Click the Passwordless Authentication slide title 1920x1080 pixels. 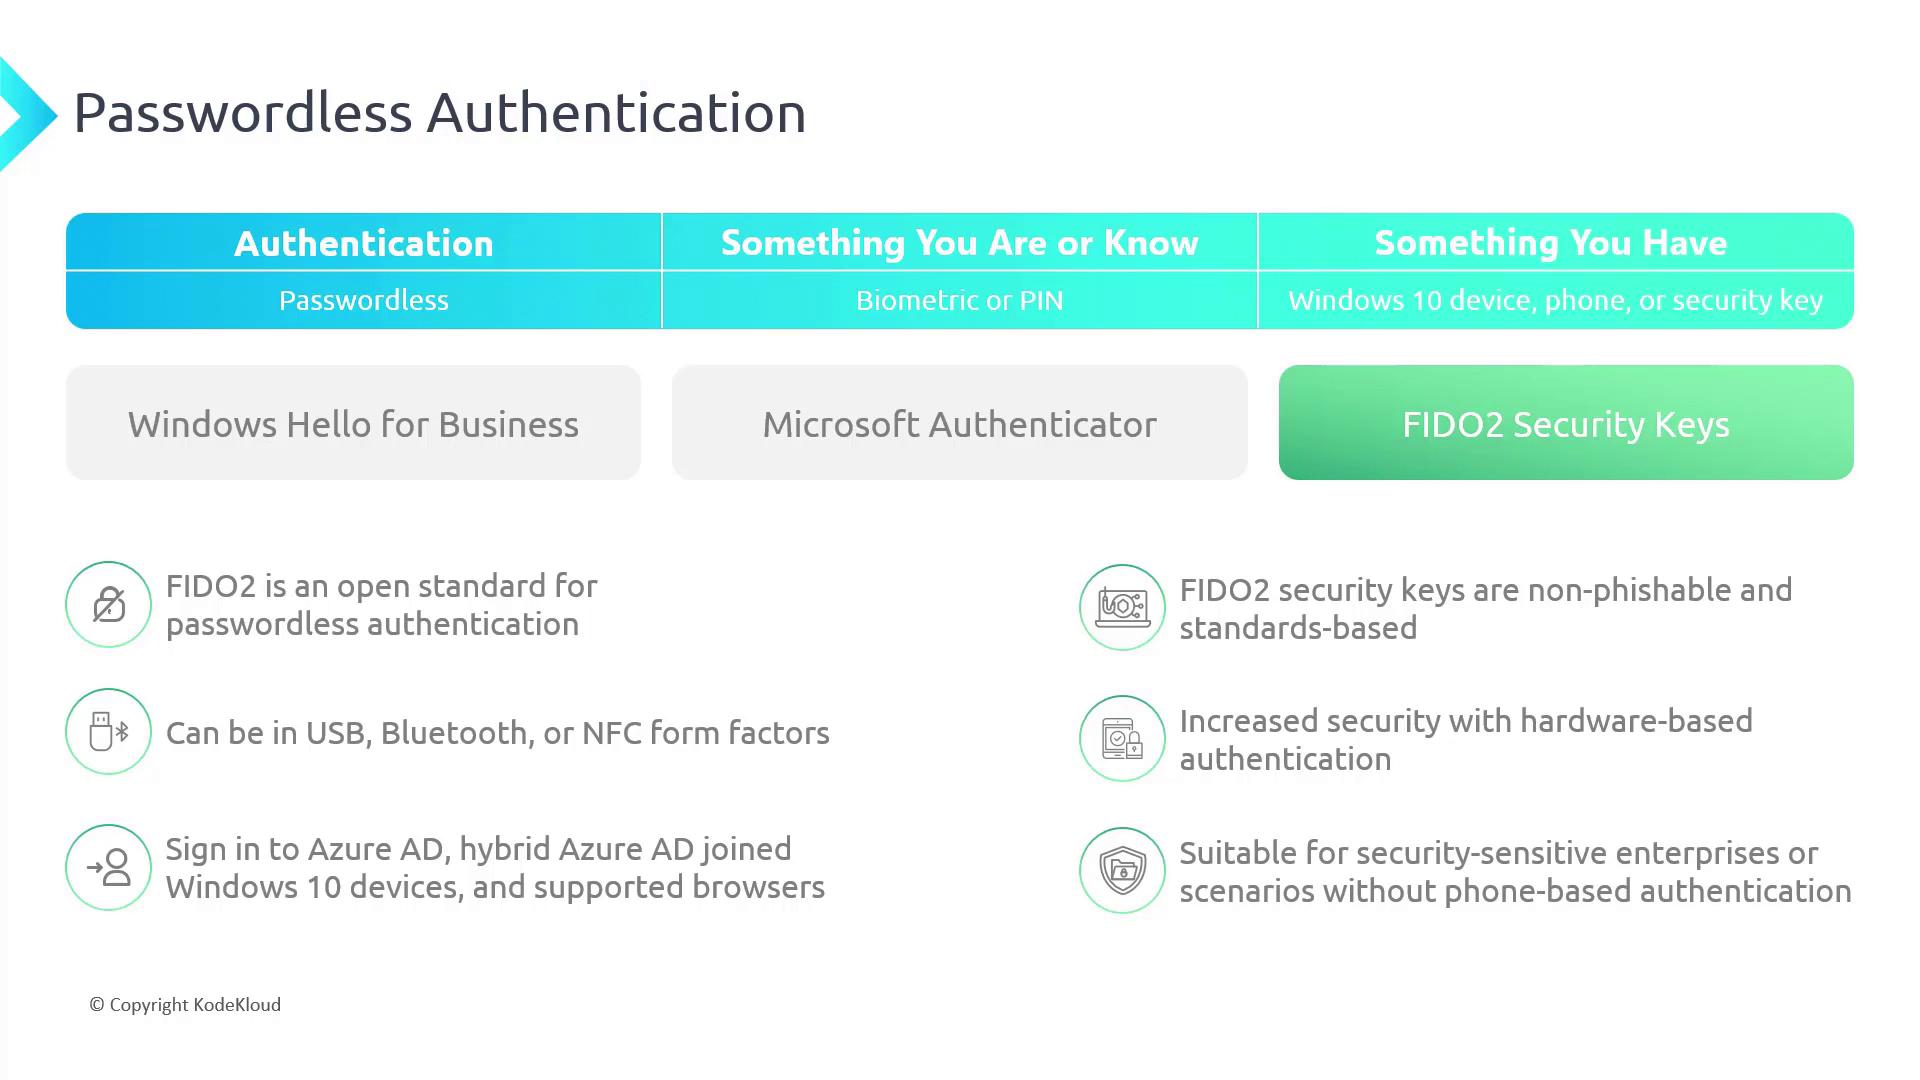440,112
